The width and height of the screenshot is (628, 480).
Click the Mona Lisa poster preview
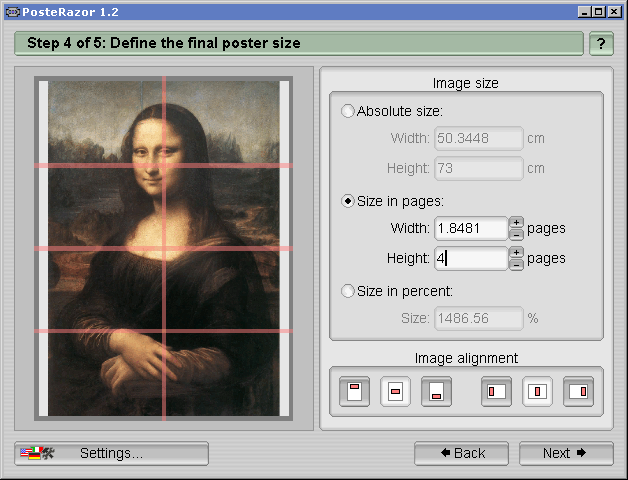point(163,248)
